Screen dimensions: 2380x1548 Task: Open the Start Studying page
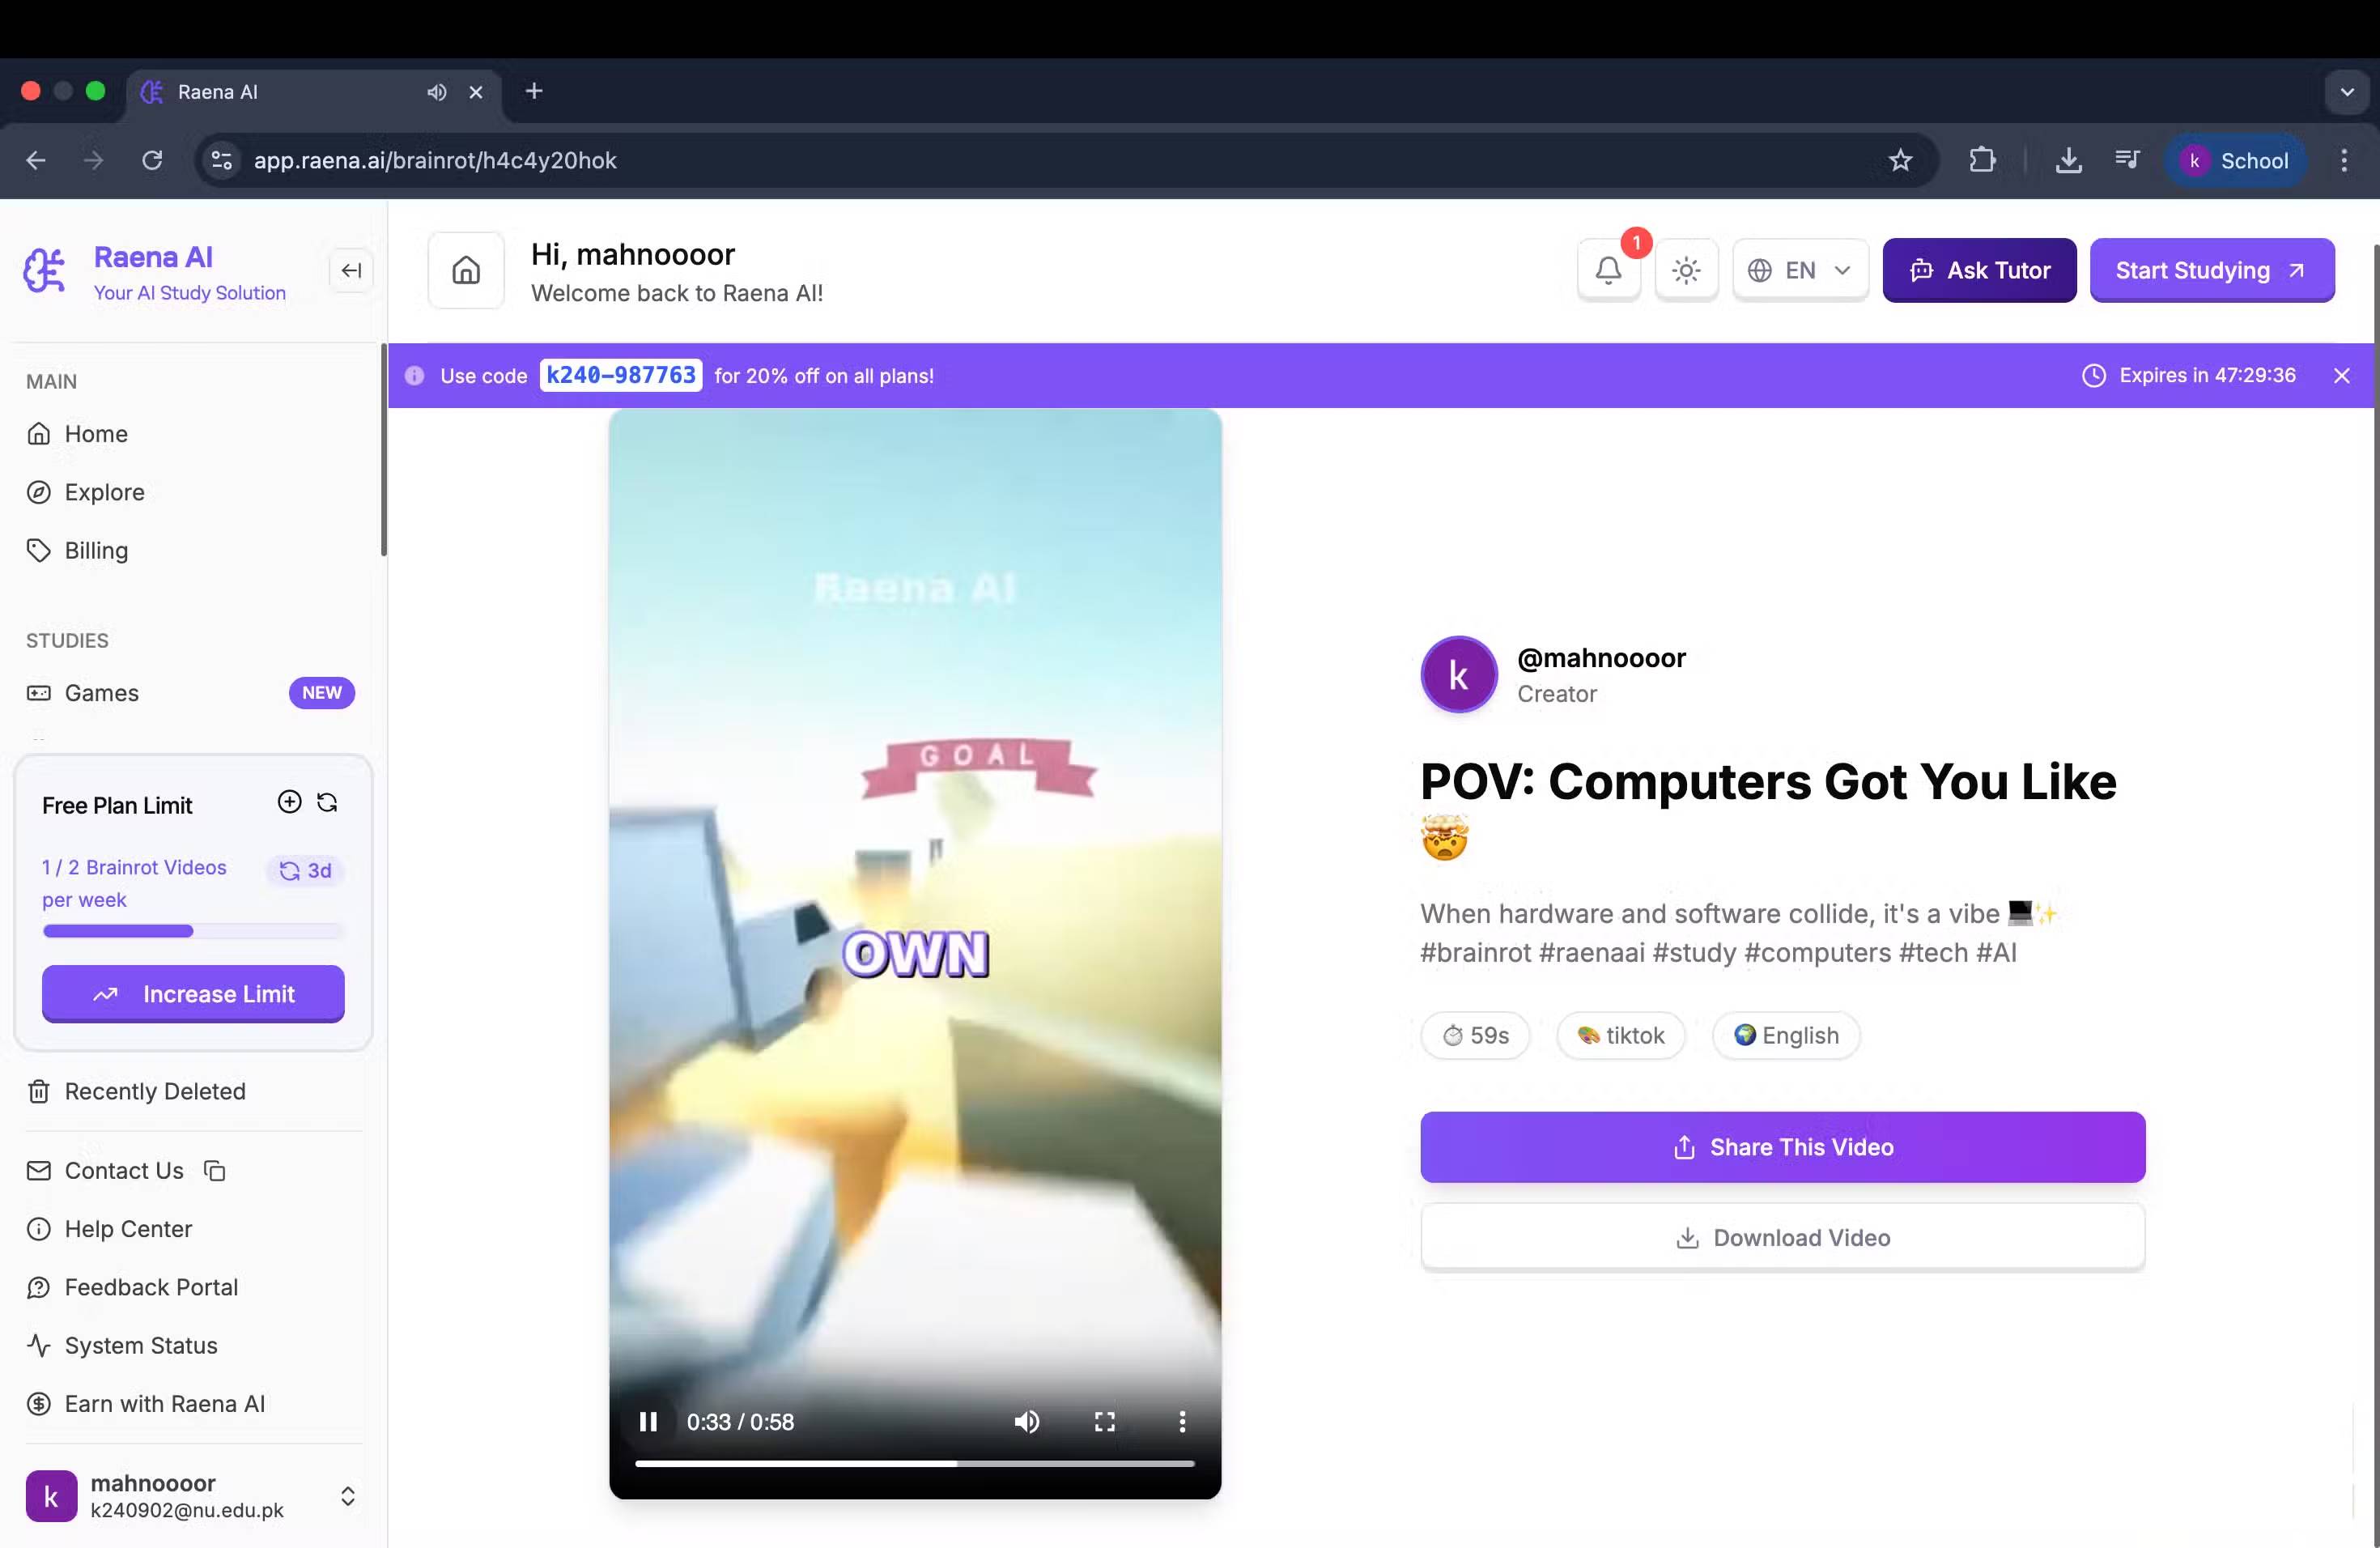(2212, 270)
